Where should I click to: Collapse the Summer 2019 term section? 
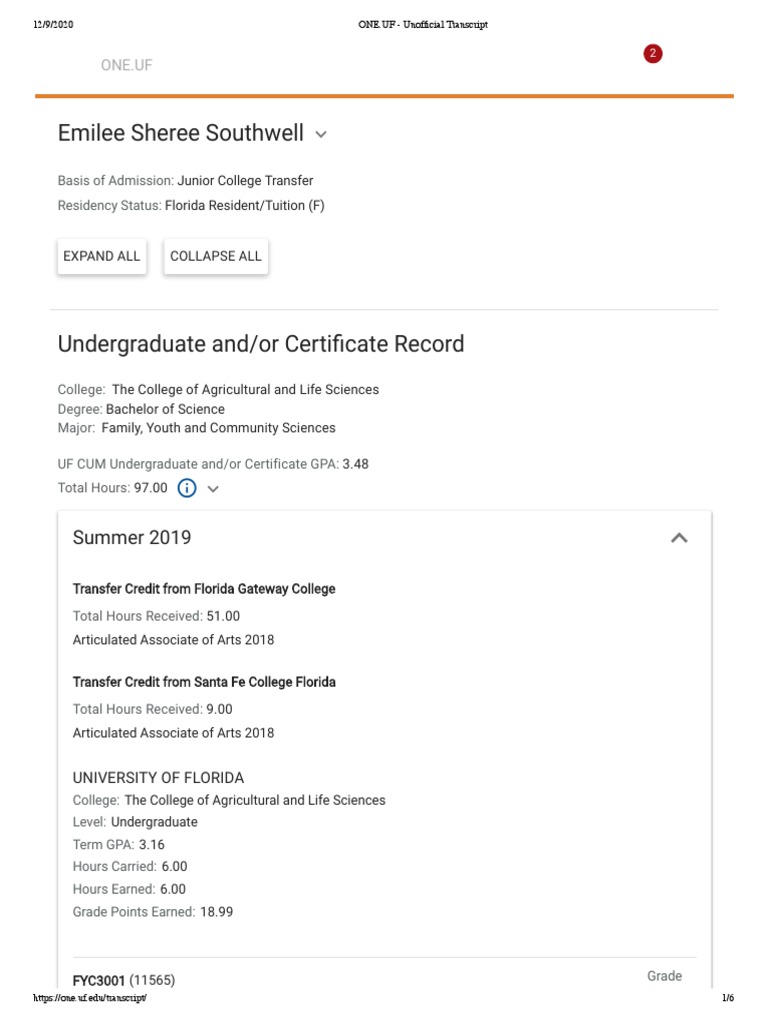(x=679, y=538)
